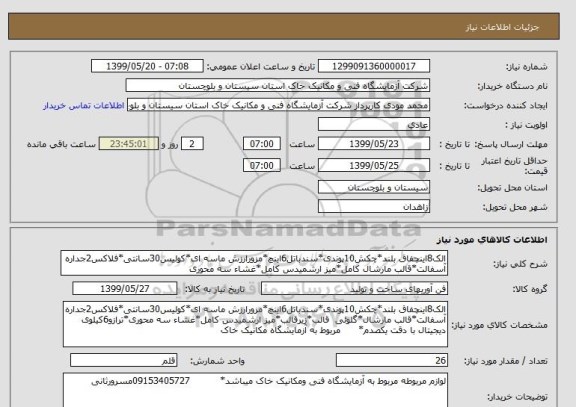
Task: Click the مشخصات کالای مورد نیاز text area
Action: click(x=255, y=324)
